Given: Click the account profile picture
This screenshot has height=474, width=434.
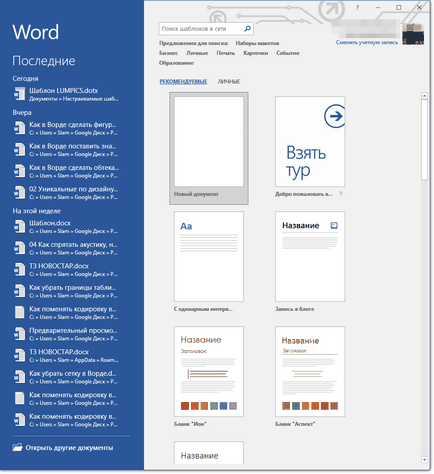Looking at the screenshot, I should point(413,34).
